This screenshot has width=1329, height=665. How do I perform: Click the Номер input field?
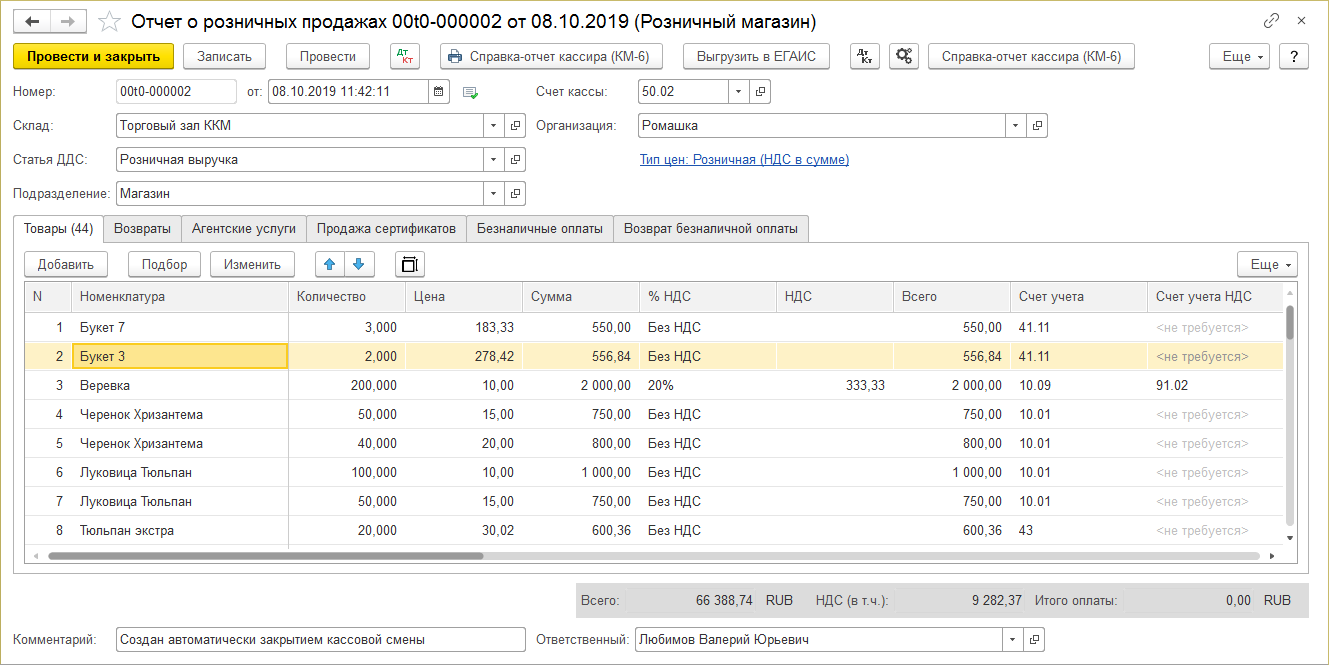[176, 92]
